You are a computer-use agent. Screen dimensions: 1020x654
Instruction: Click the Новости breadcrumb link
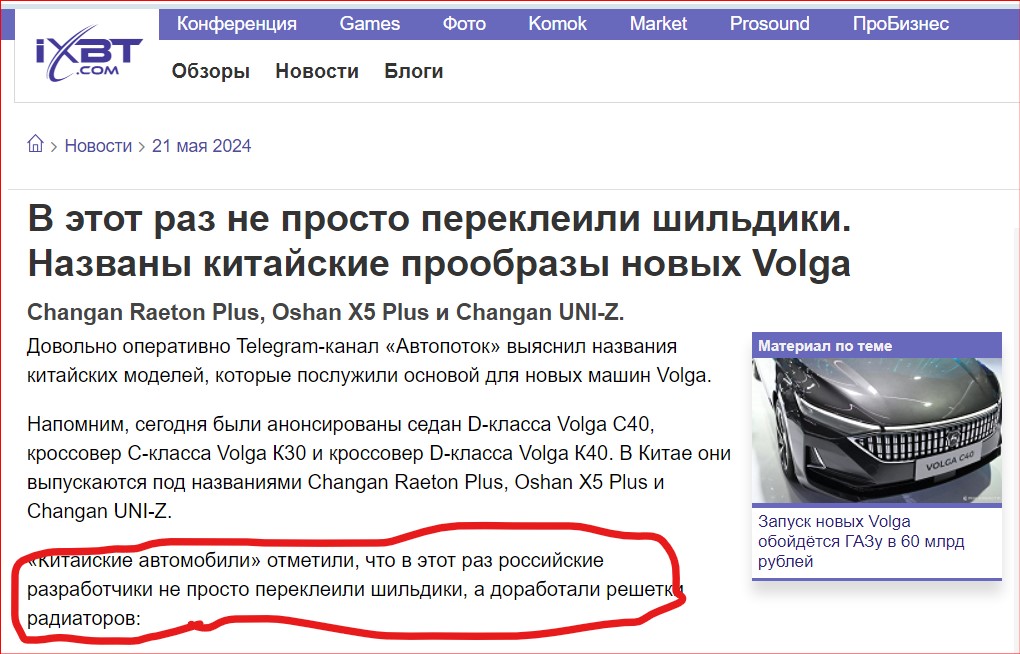pyautogui.click(x=98, y=146)
